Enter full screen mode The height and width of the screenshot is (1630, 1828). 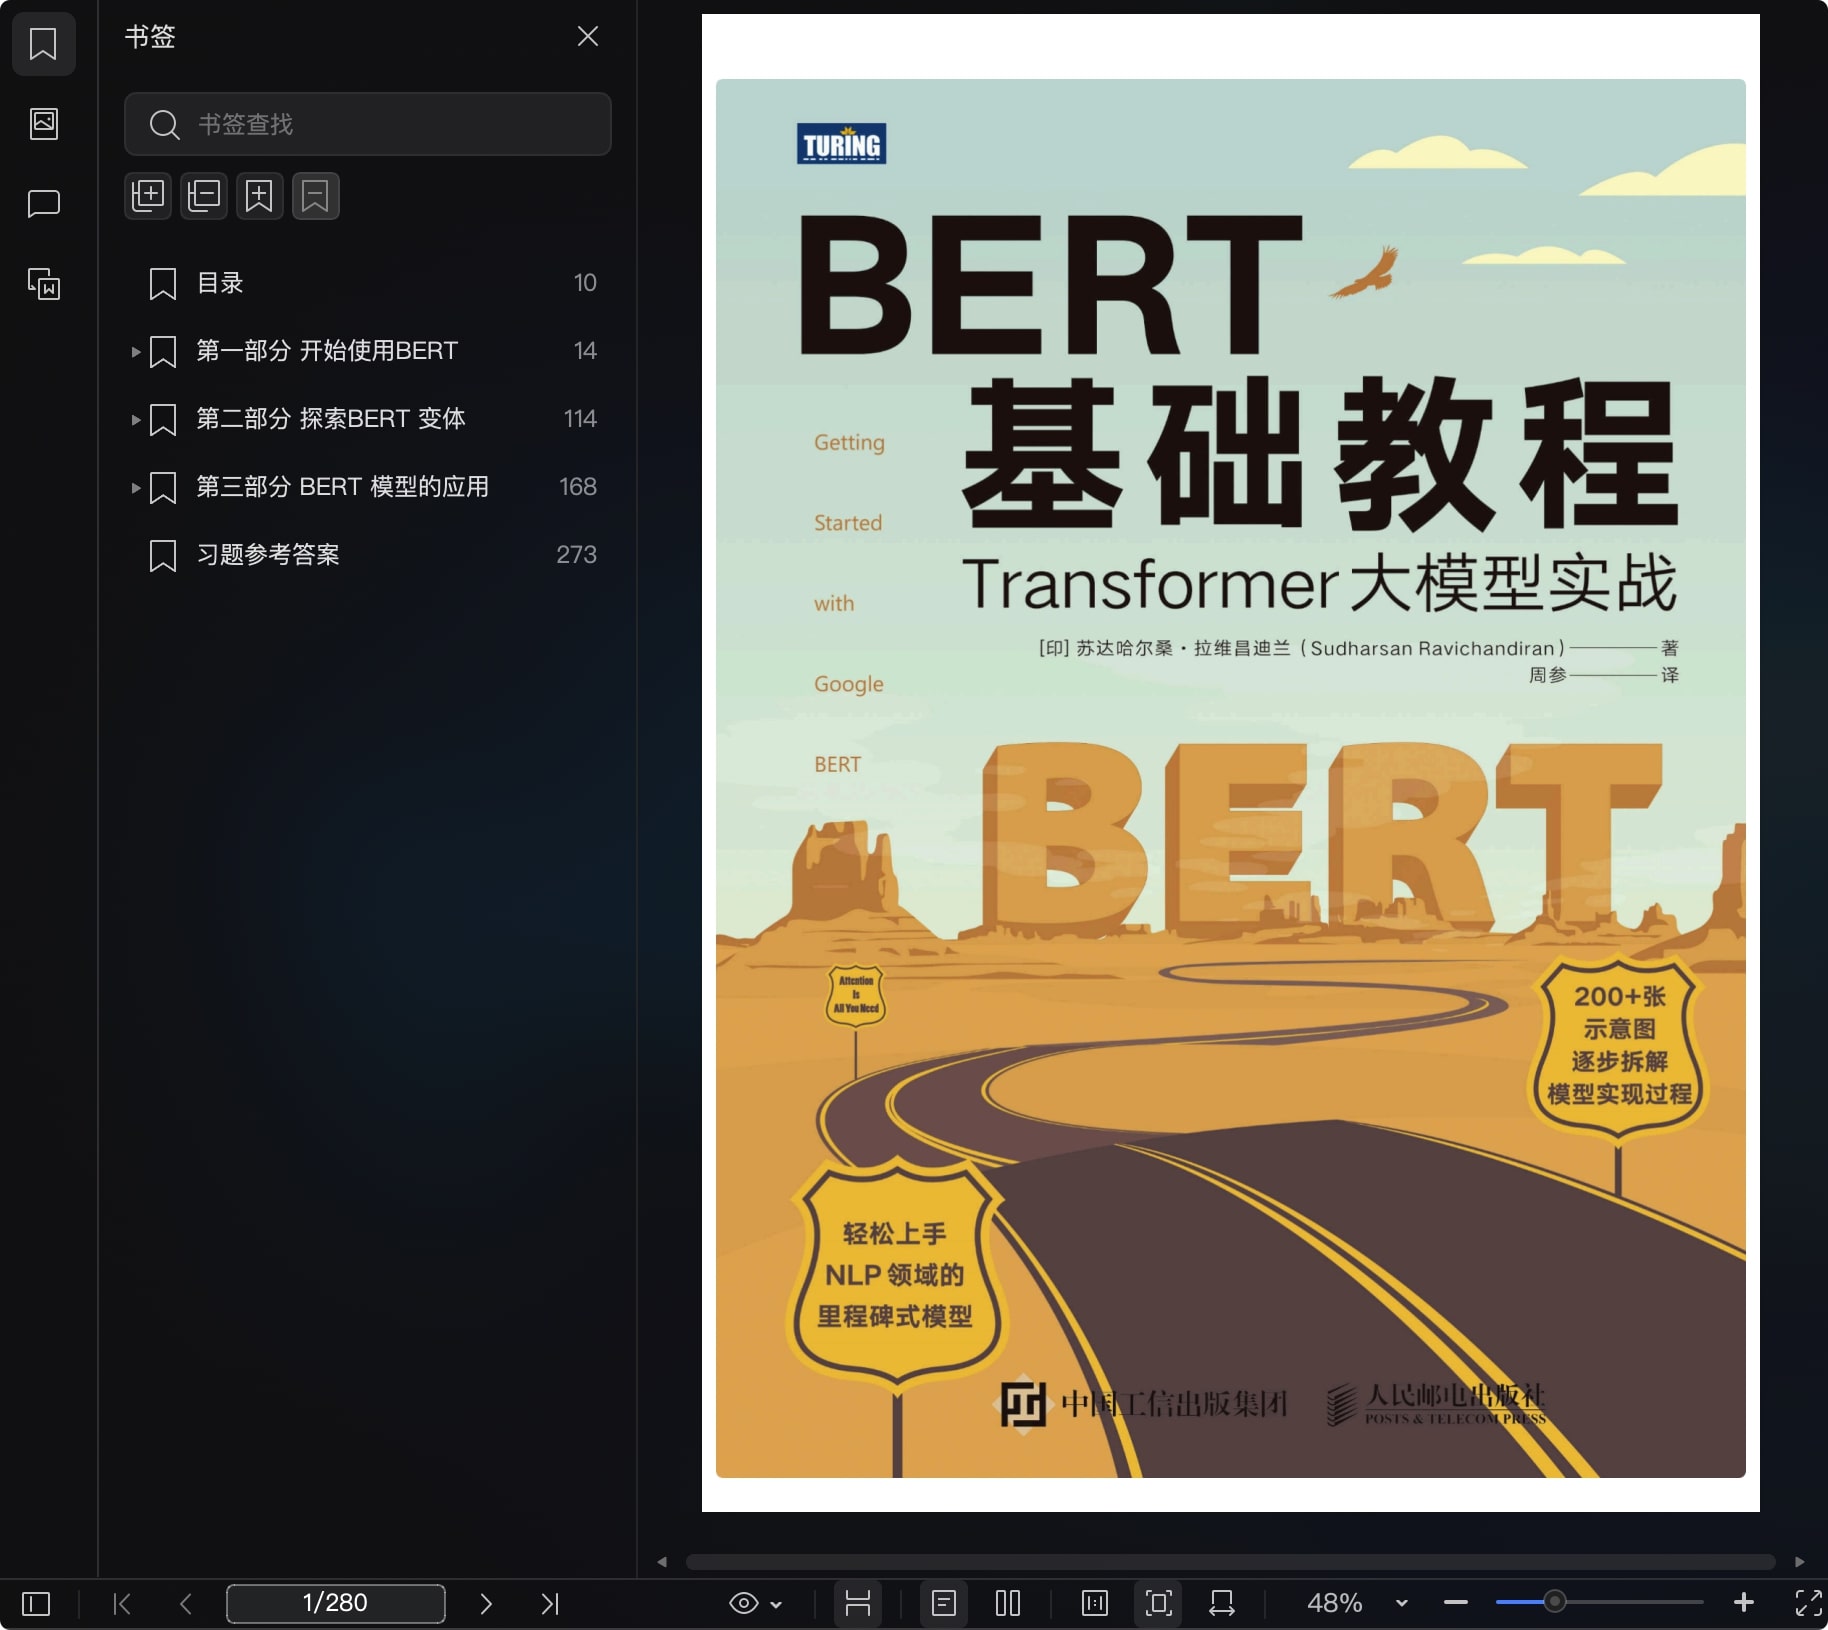1808,1603
